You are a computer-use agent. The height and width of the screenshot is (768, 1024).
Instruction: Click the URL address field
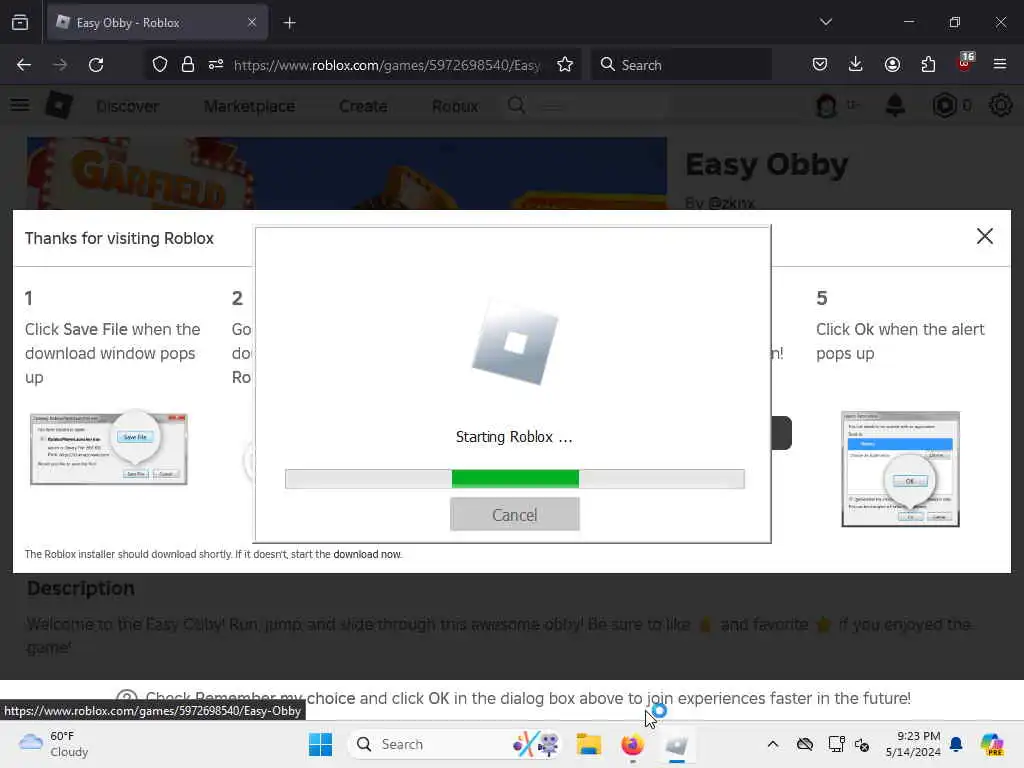[x=387, y=65]
